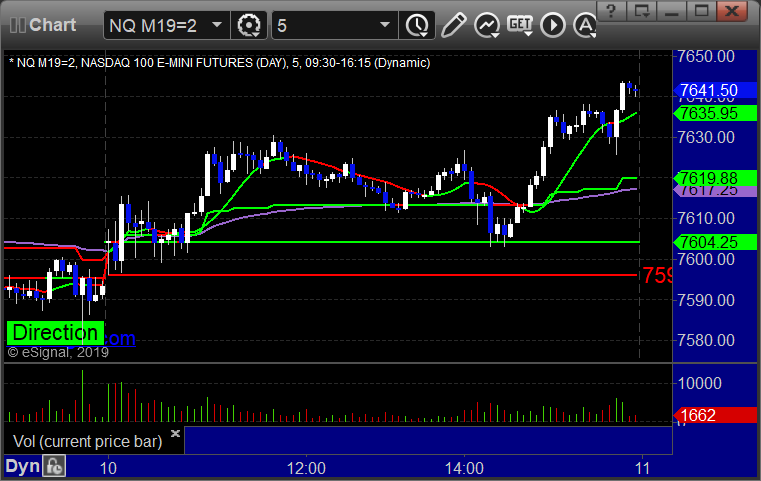Image resolution: width=761 pixels, height=481 pixels.
Task: Click the question mark help icon
Action: 611,11
